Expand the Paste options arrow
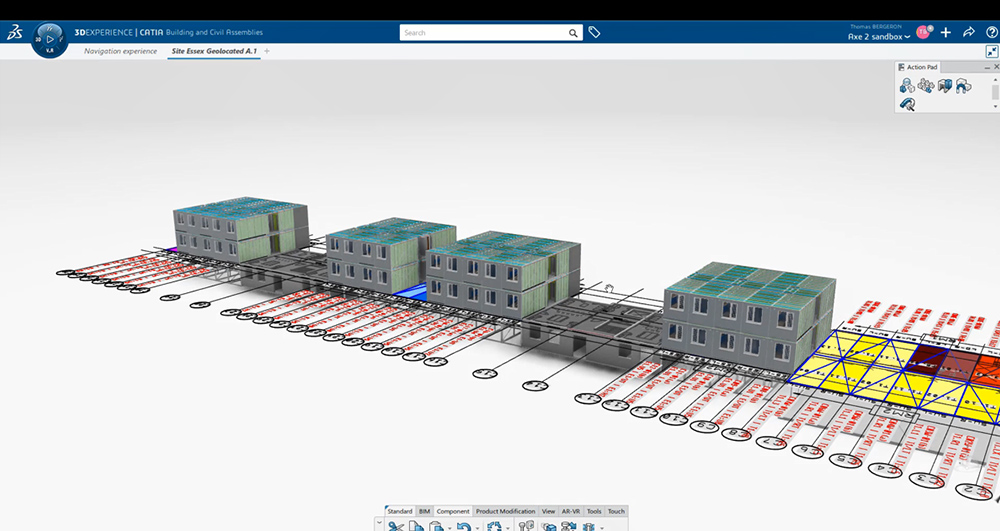Image resolution: width=1000 pixels, height=531 pixels. pyautogui.click(x=450, y=528)
